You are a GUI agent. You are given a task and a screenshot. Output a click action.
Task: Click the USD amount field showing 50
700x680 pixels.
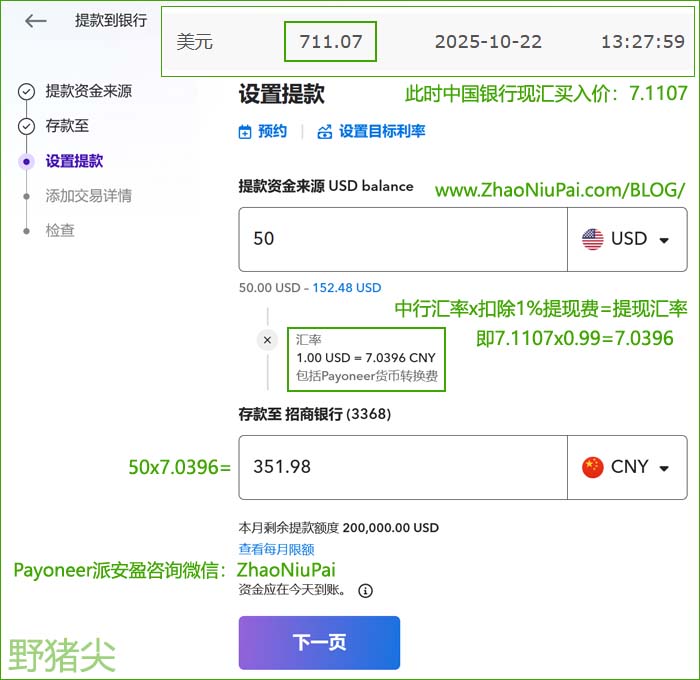(x=400, y=239)
